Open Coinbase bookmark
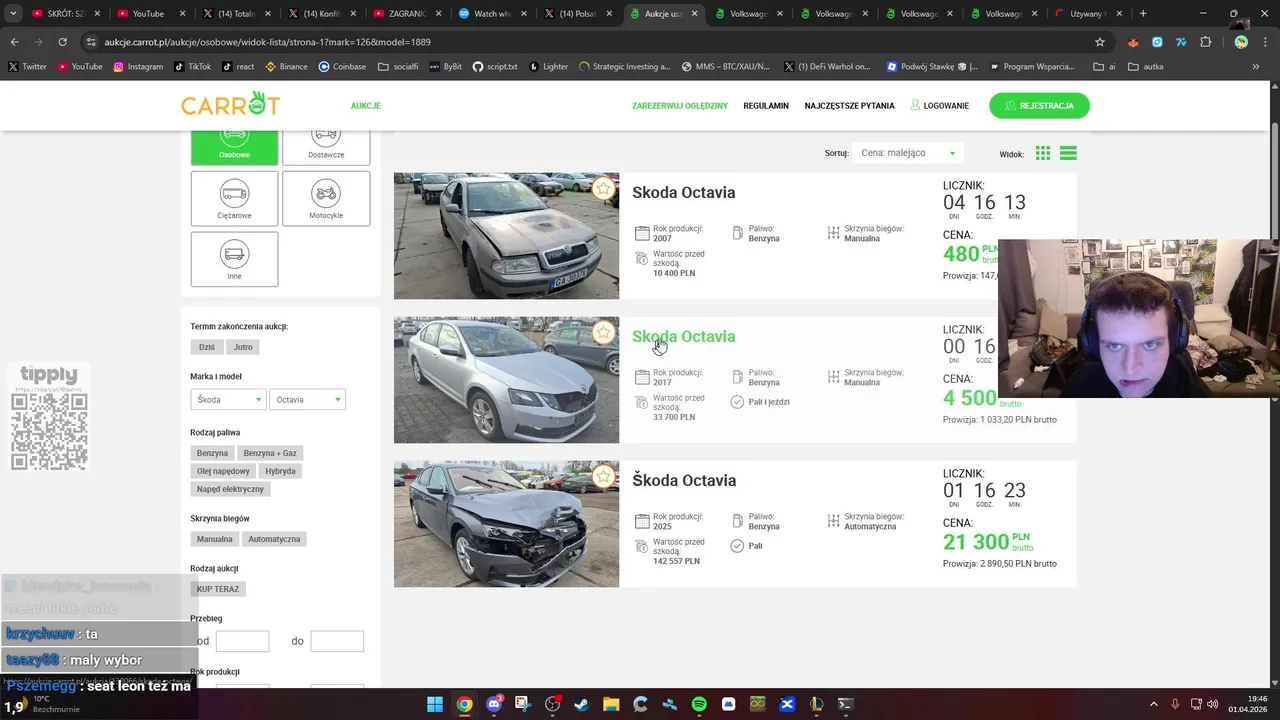Image resolution: width=1280 pixels, height=720 pixels. tap(342, 67)
